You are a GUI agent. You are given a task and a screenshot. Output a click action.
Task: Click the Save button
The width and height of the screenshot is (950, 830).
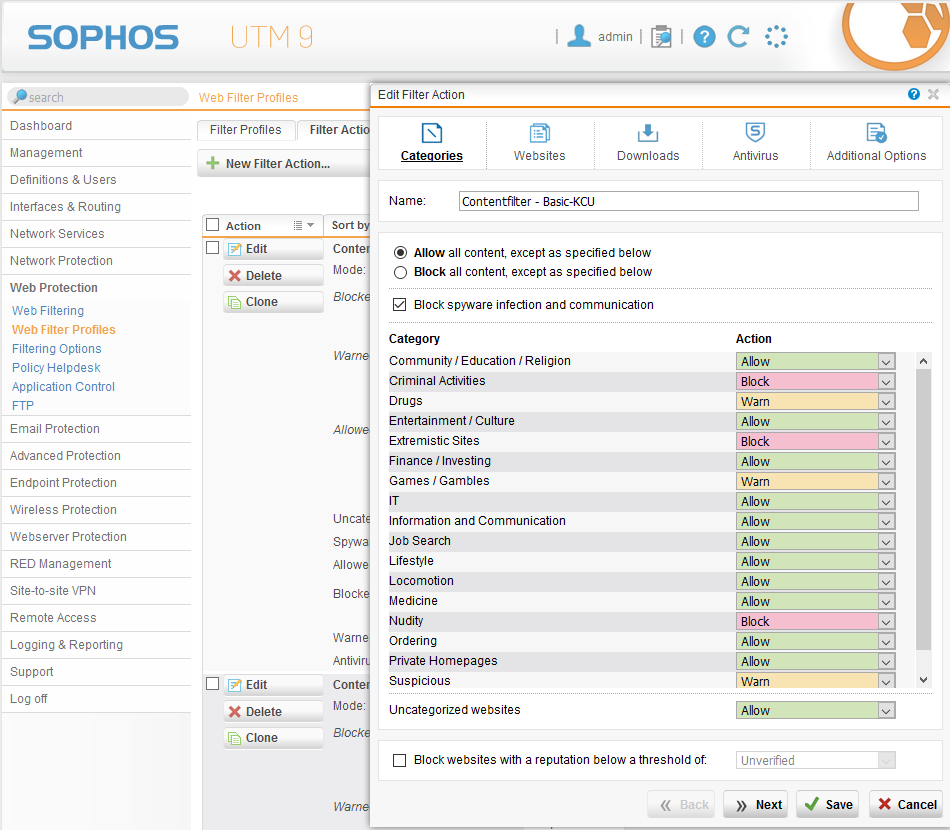click(x=828, y=805)
